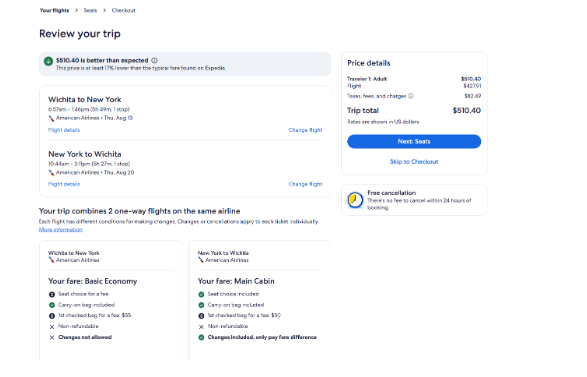This screenshot has width=587, height=377.
Task: Click 'Changes not allowed' text
Action: (x=85, y=337)
